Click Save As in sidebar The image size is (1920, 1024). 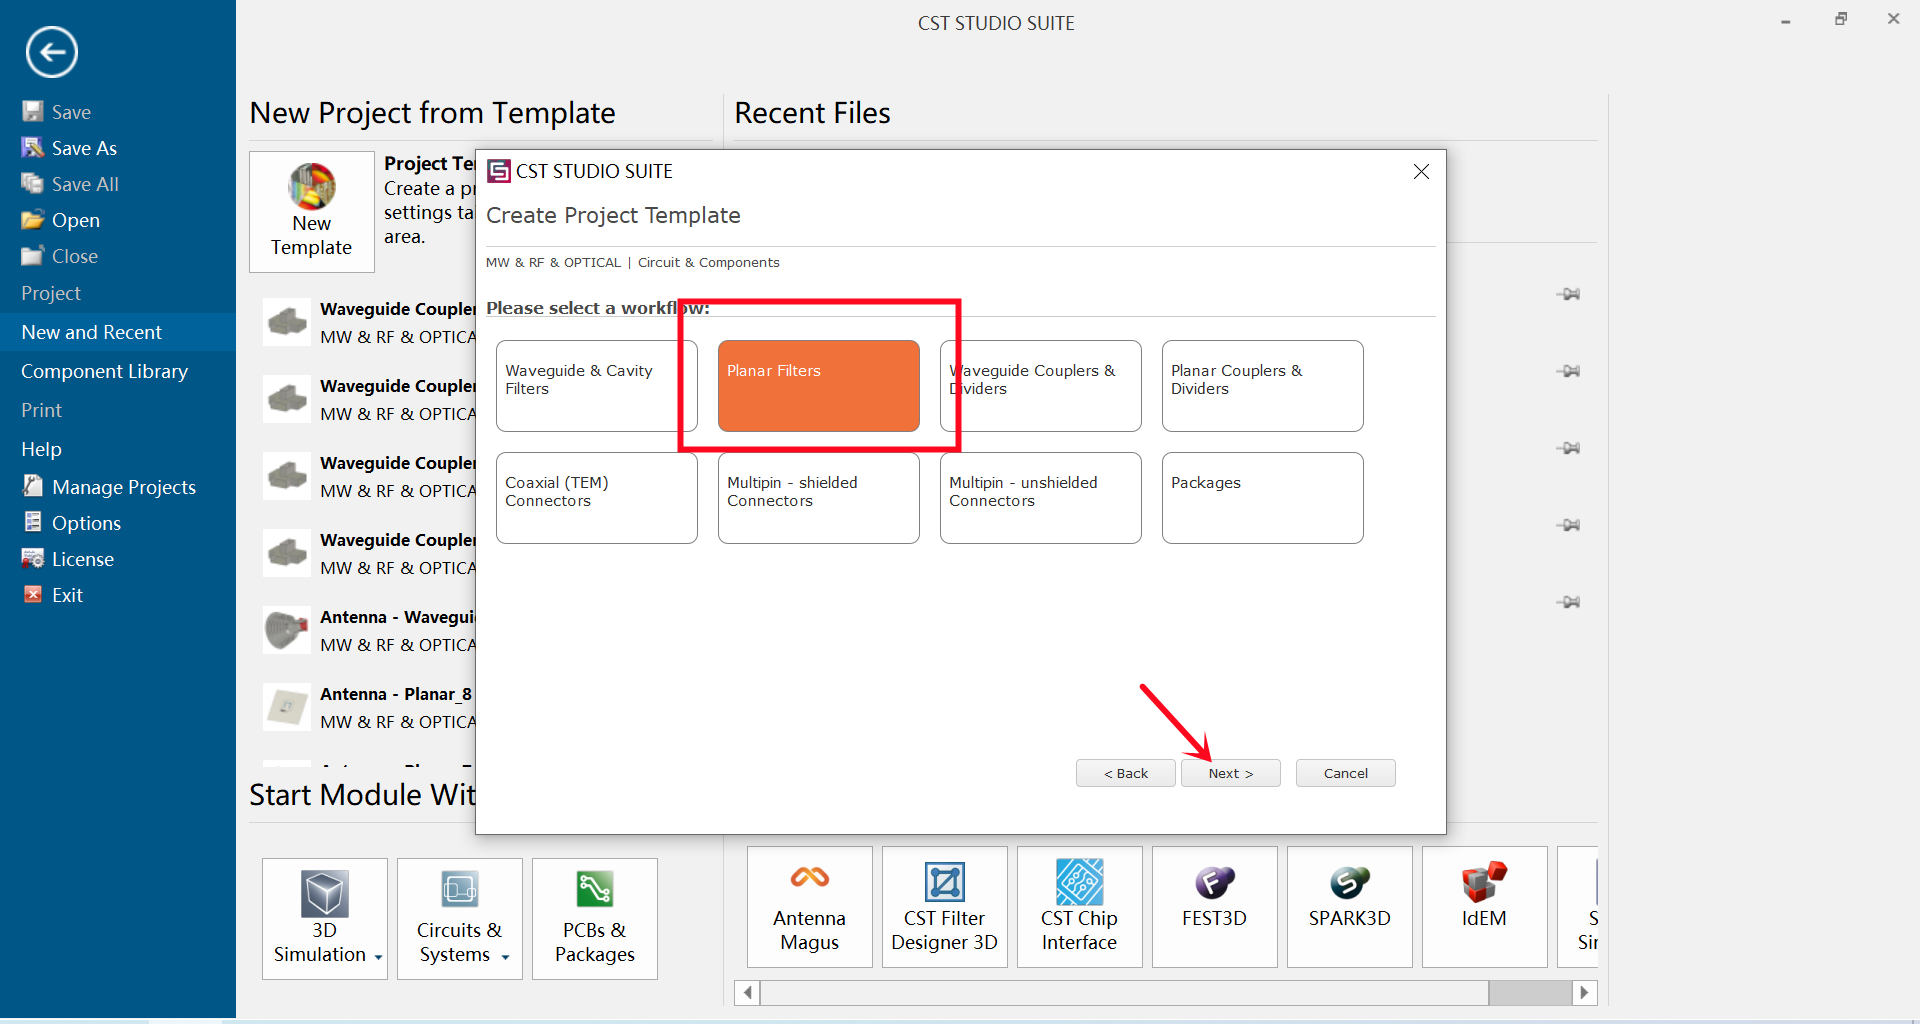click(84, 148)
